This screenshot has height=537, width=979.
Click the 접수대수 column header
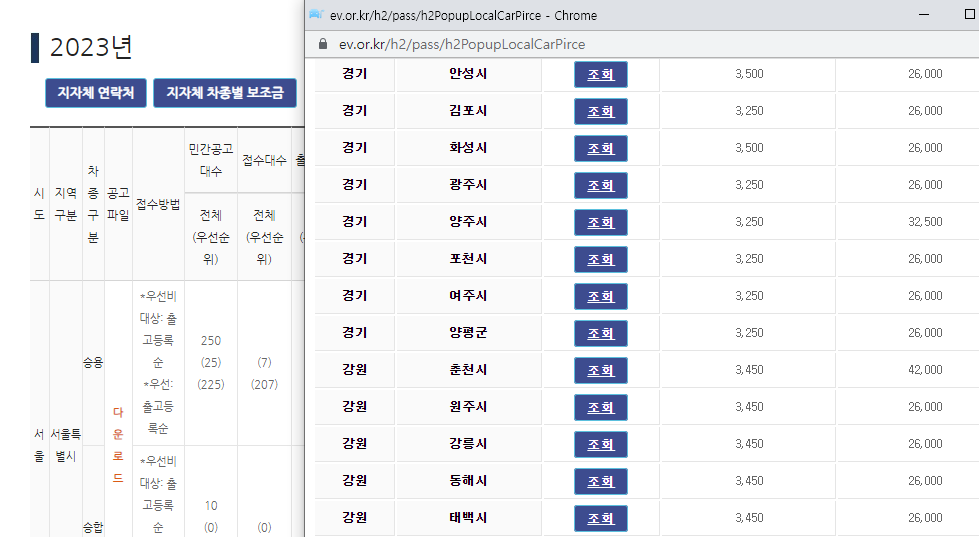pos(264,160)
